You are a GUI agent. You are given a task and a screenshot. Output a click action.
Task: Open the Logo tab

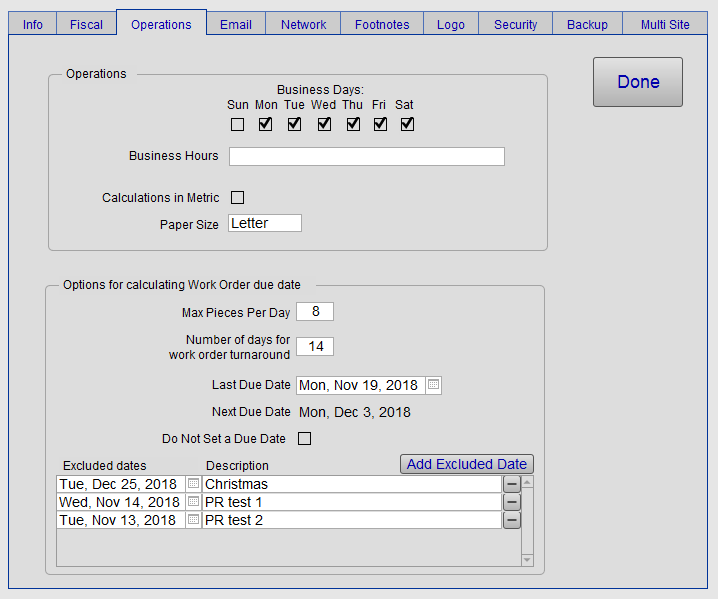point(451,24)
